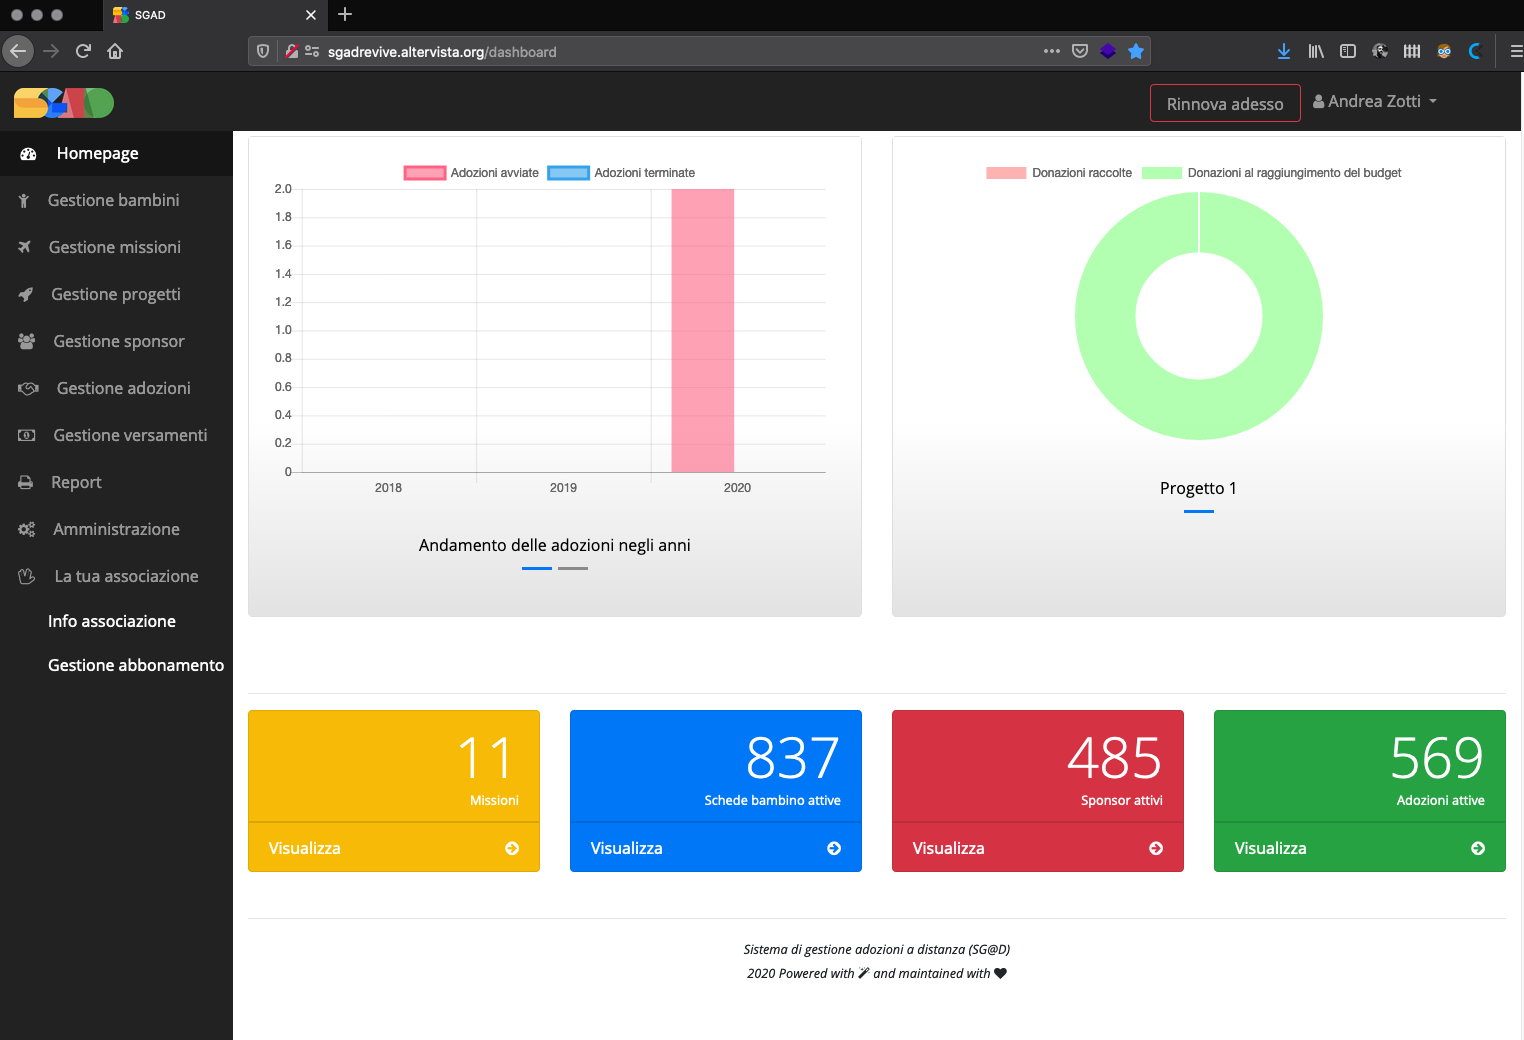Click arrow icon on Adozioni attive card
This screenshot has height=1040, width=1524.
(x=1478, y=848)
